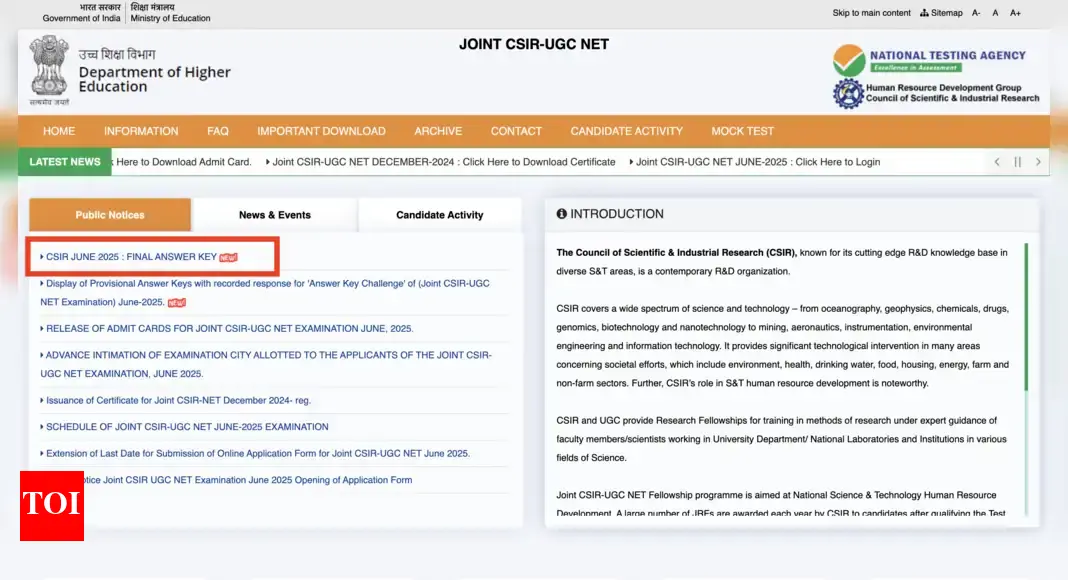Open Issuance of Certificate December 2024 notice

click(175, 400)
